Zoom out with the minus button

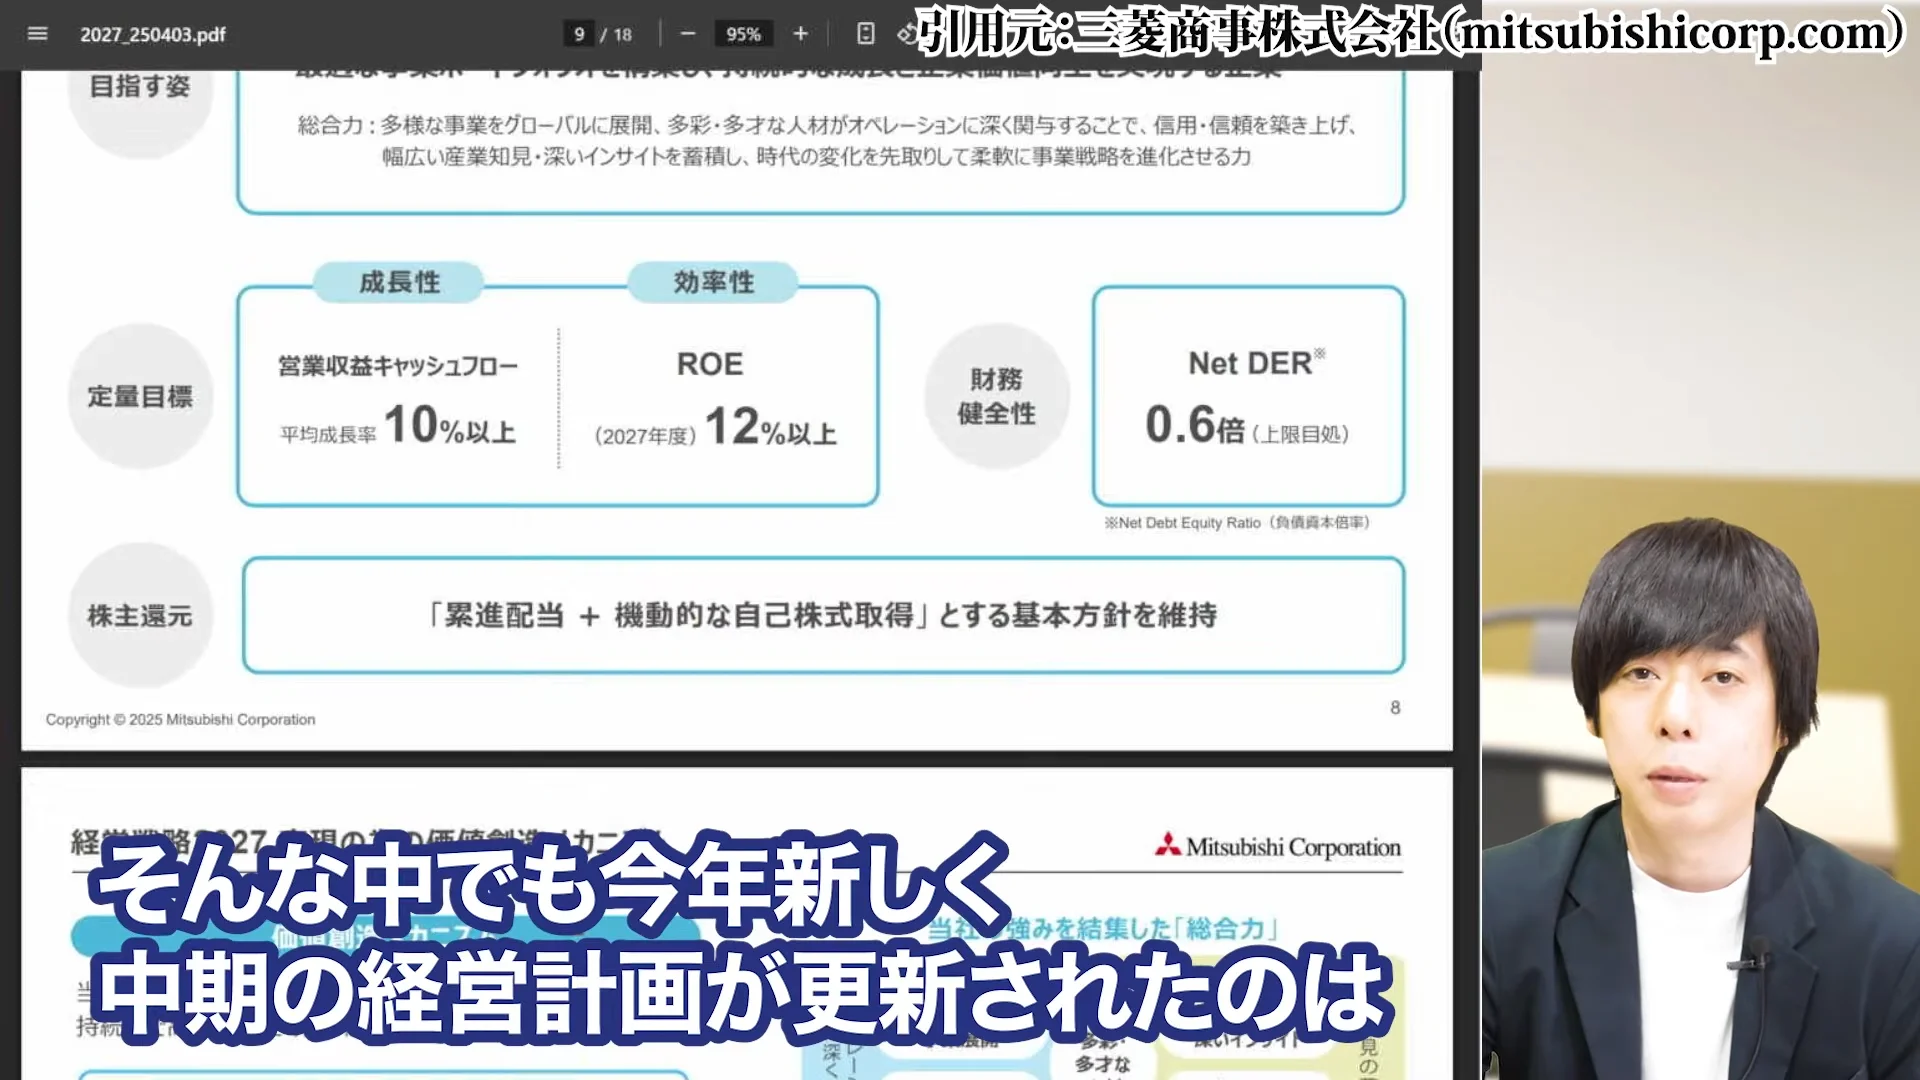click(x=687, y=34)
